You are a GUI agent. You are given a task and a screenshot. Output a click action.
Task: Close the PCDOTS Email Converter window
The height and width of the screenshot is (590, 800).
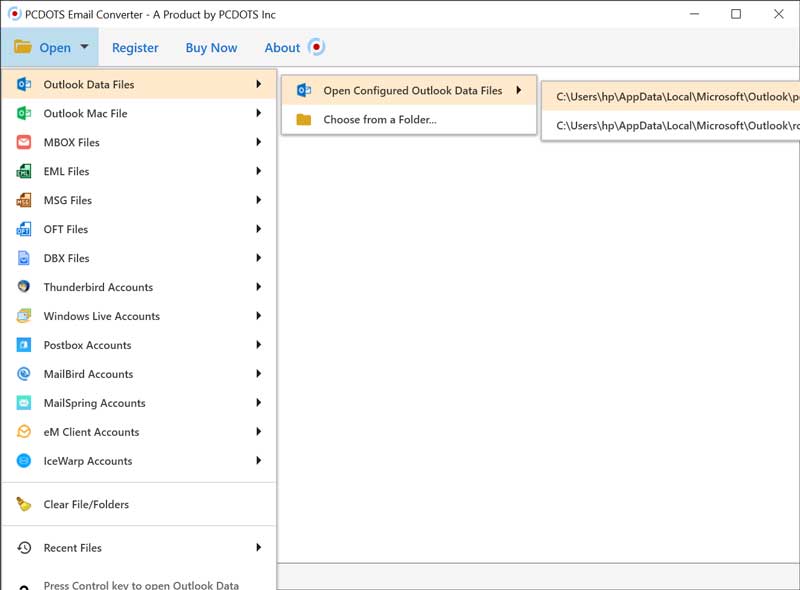point(779,14)
